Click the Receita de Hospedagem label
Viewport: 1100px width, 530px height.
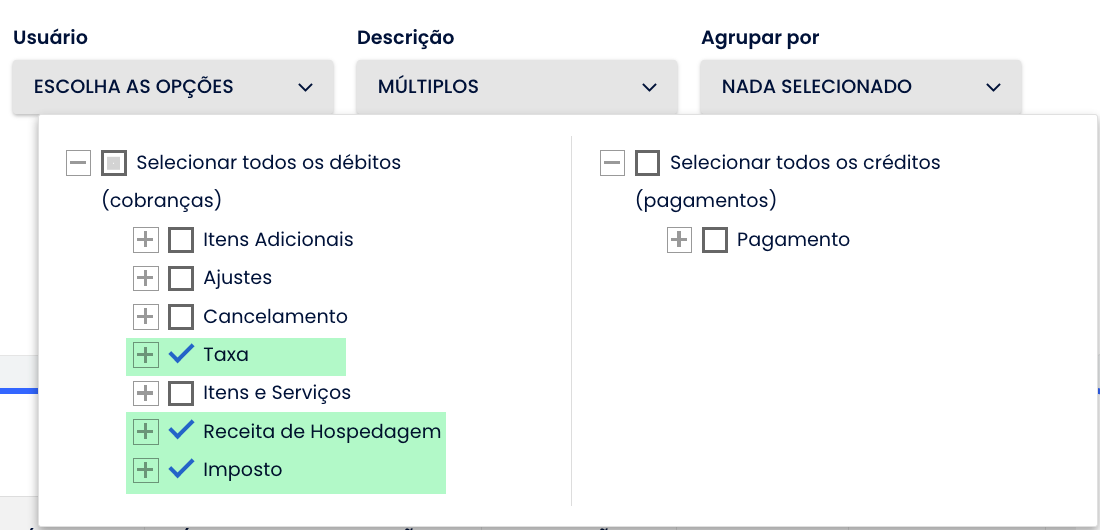point(322,432)
